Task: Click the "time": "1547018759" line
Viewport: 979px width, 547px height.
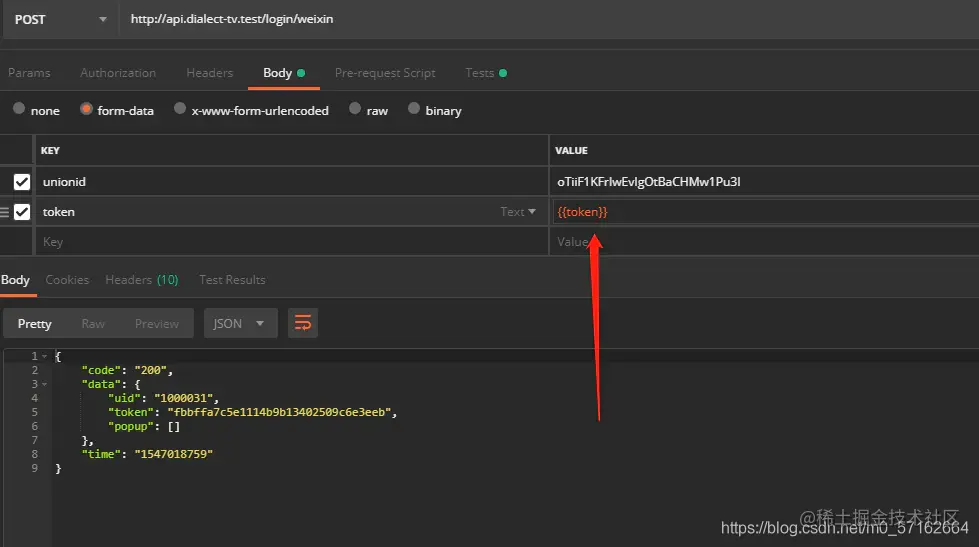Action: pos(147,454)
